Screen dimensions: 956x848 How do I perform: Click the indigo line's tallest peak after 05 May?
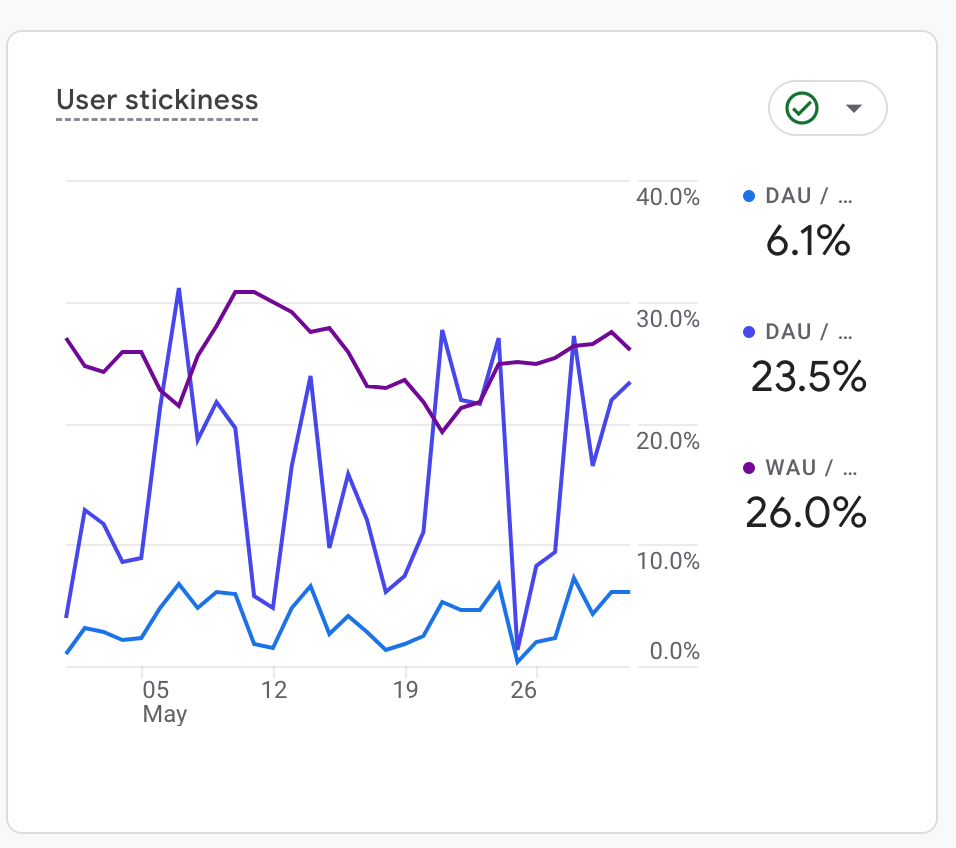179,290
